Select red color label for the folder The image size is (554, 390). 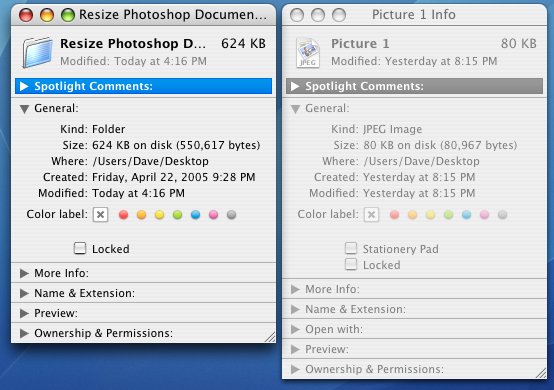(123, 214)
